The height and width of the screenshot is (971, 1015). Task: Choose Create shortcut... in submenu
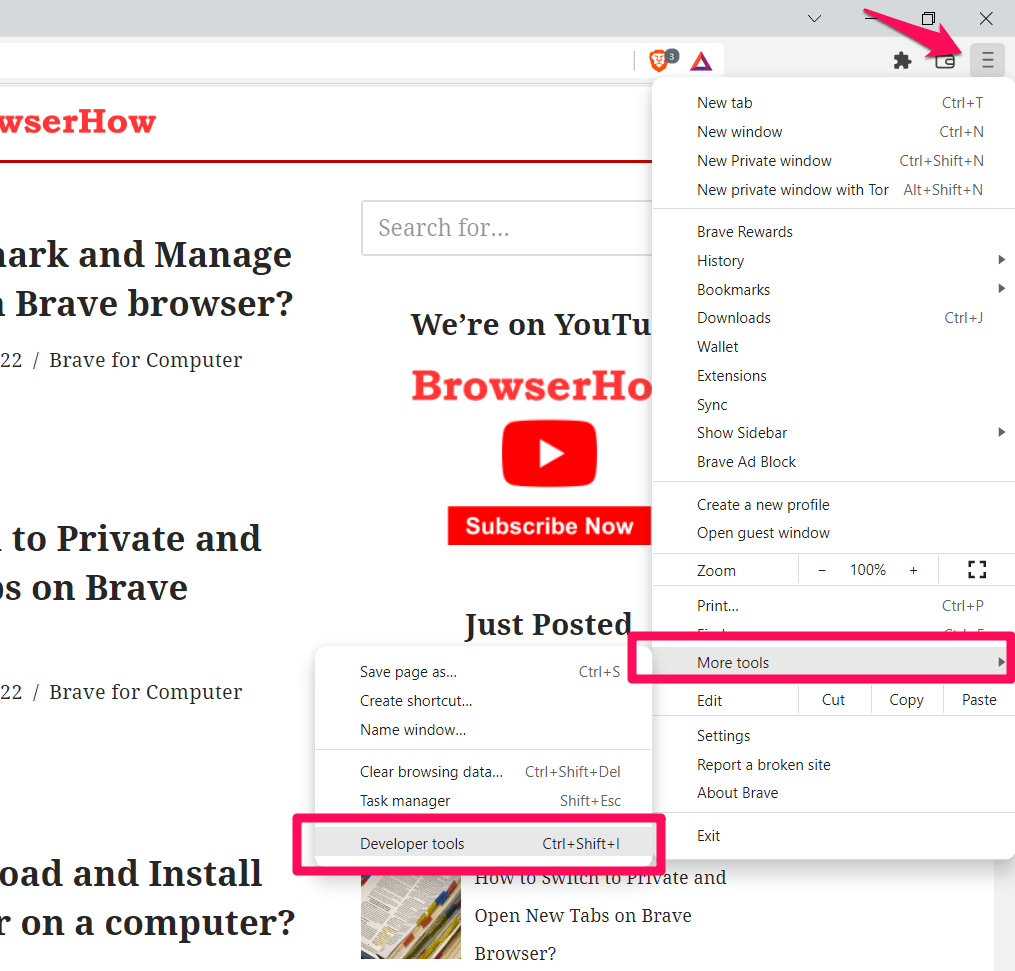click(x=483, y=701)
